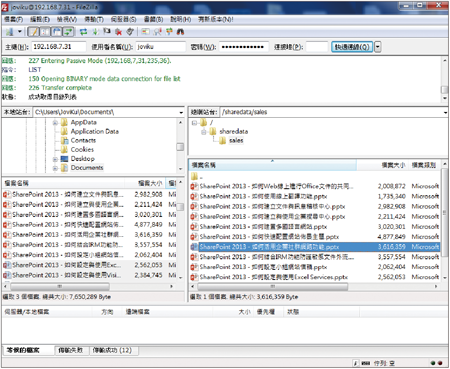The image size is (450, 369).
Task: Select the remote sharedata folder
Action: (x=234, y=131)
